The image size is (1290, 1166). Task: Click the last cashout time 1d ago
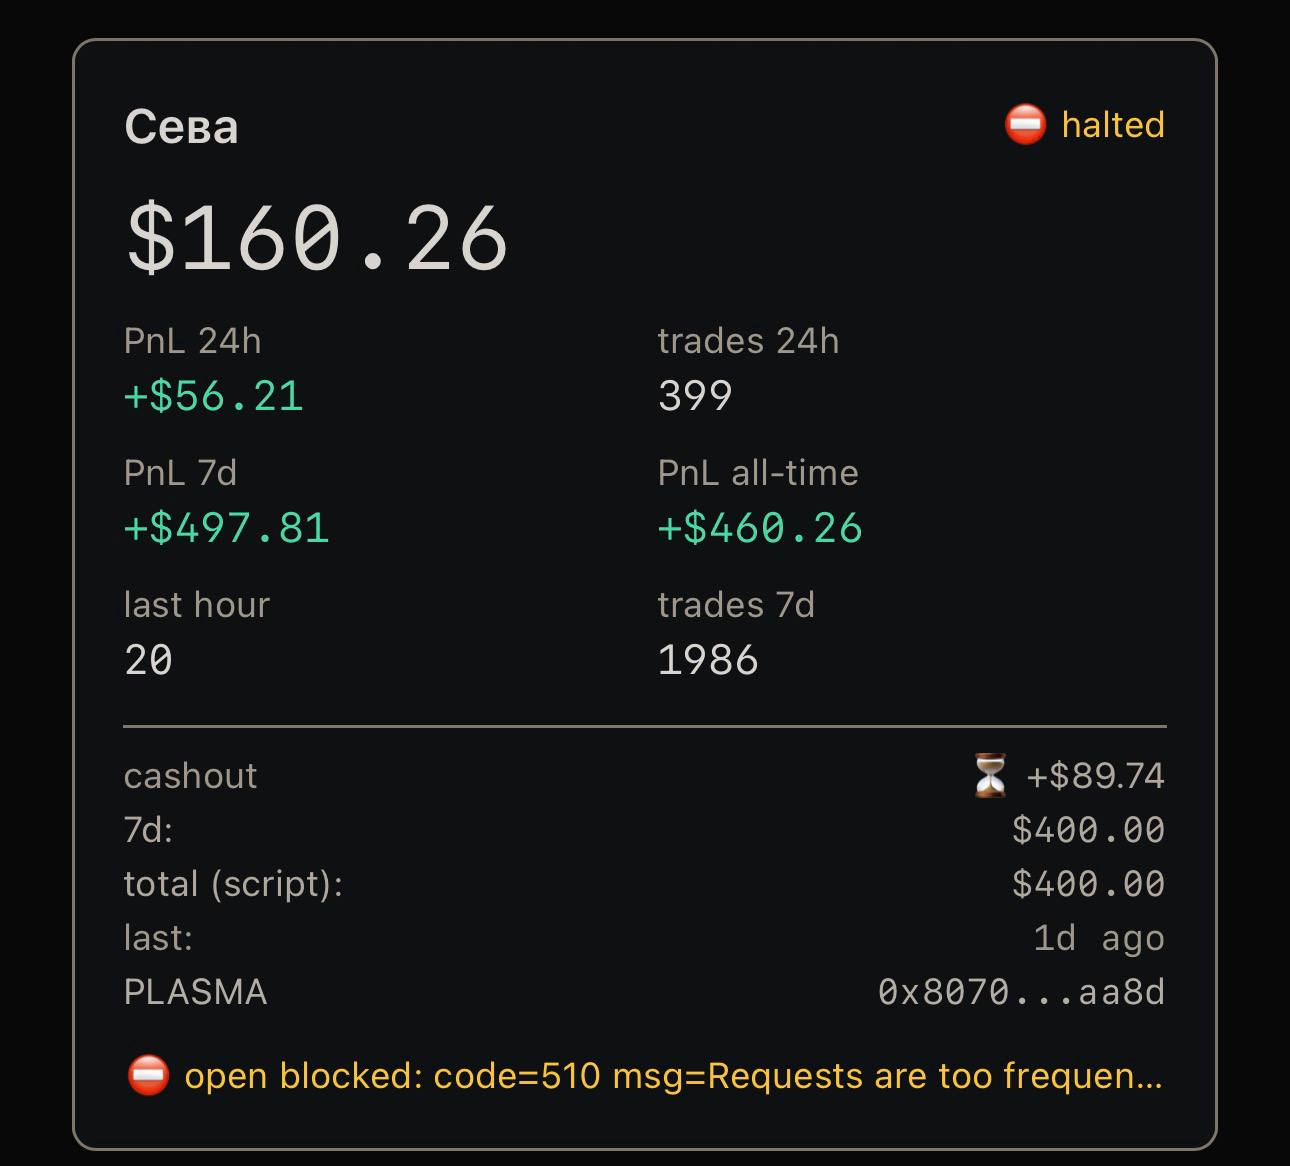[x=1099, y=938]
